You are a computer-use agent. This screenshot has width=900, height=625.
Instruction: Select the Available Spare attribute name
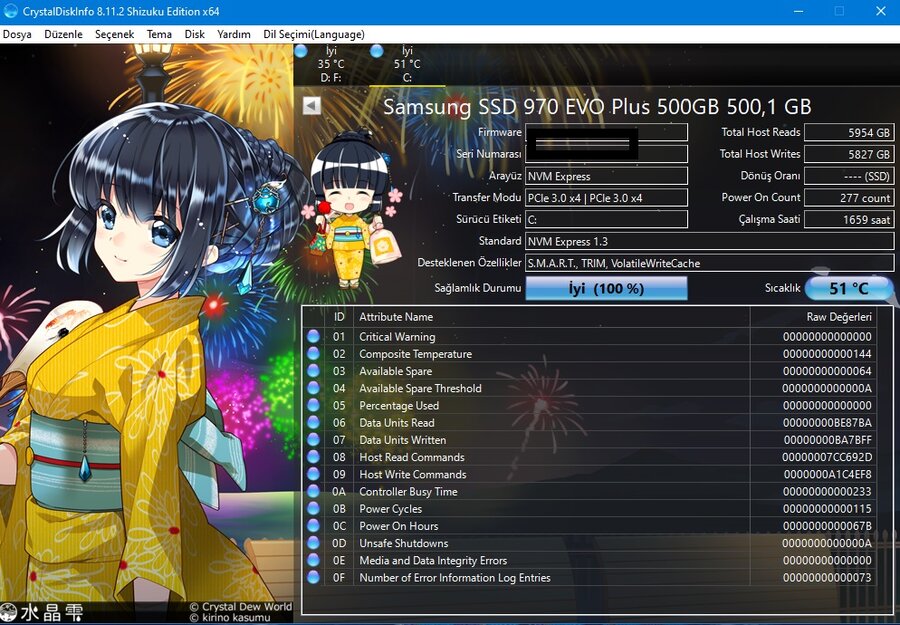pos(395,371)
